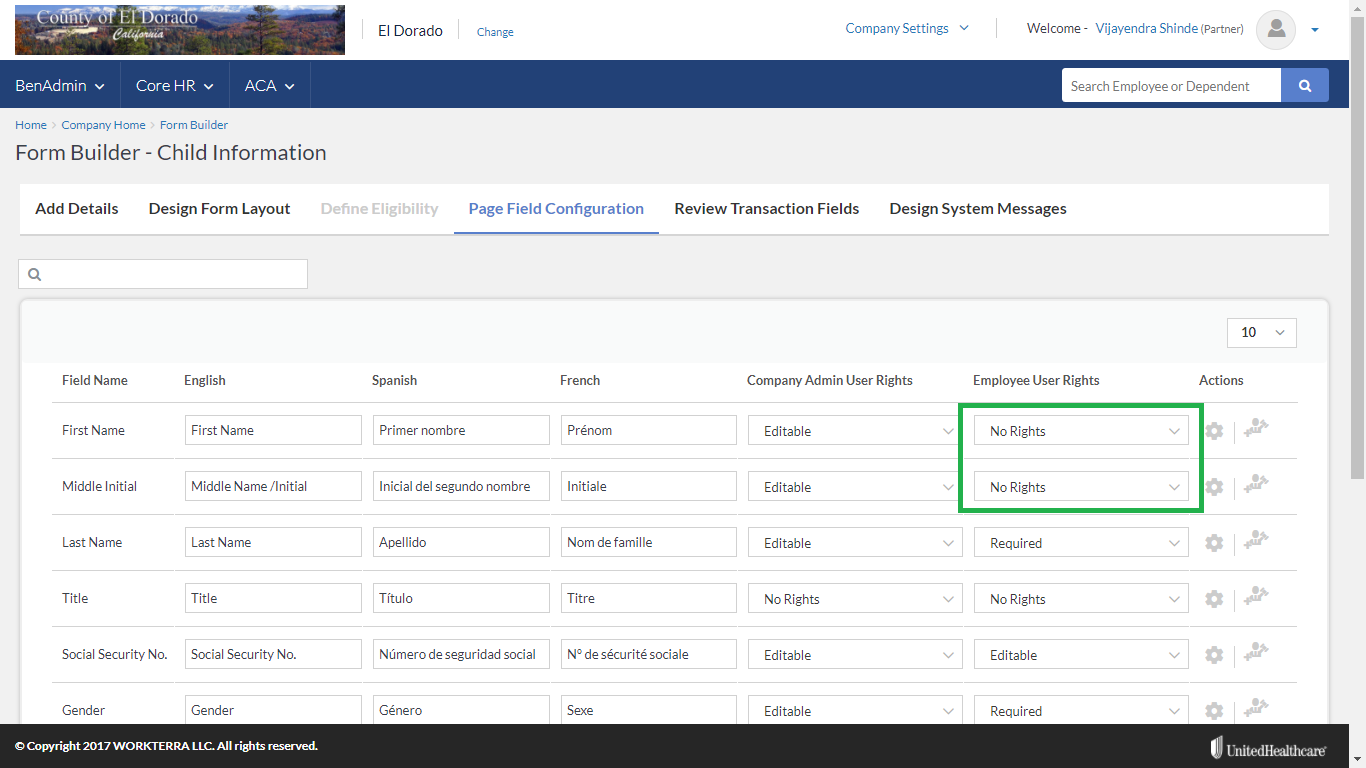Click the English input for First Name
The width and height of the screenshot is (1366, 768).
(x=273, y=430)
